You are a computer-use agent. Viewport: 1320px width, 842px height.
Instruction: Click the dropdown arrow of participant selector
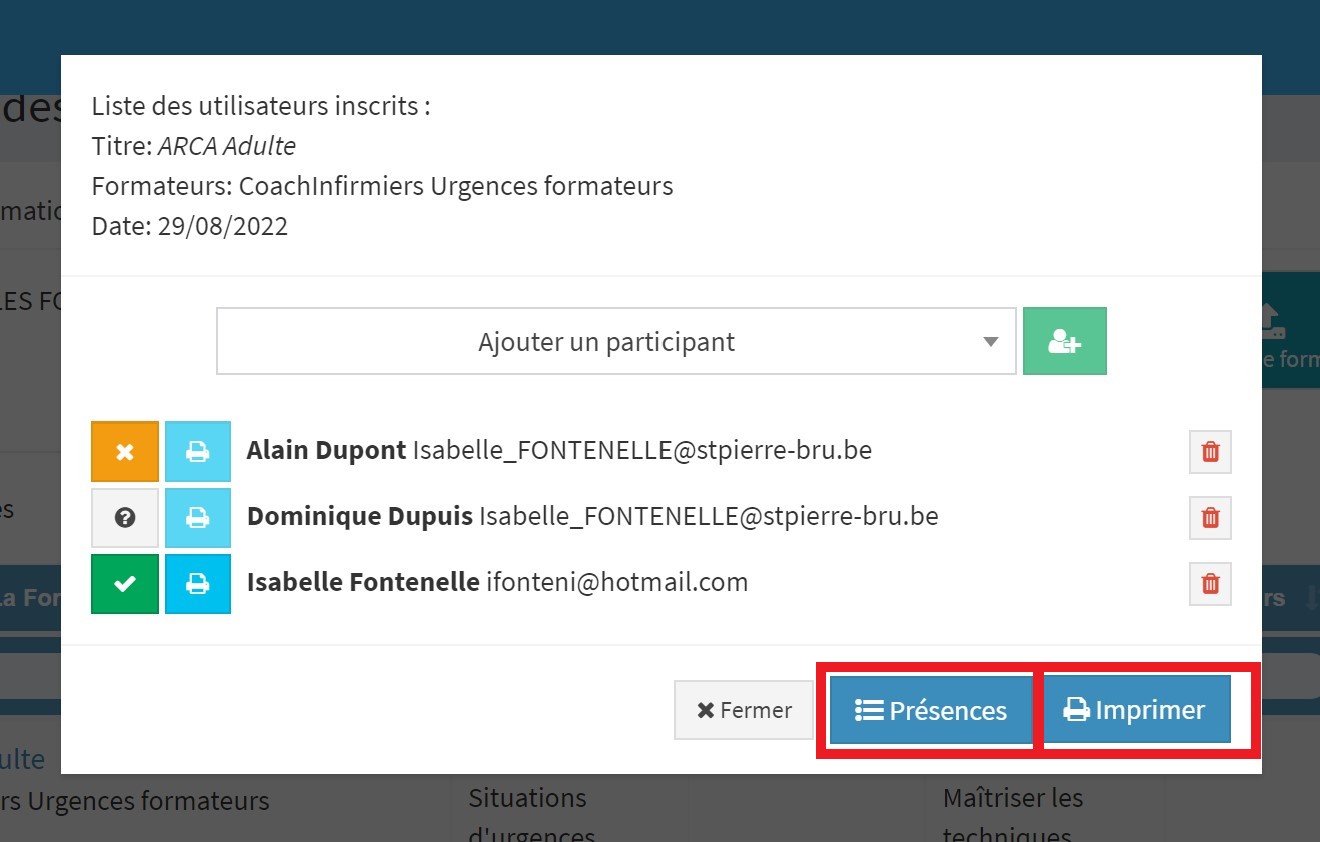(x=991, y=342)
